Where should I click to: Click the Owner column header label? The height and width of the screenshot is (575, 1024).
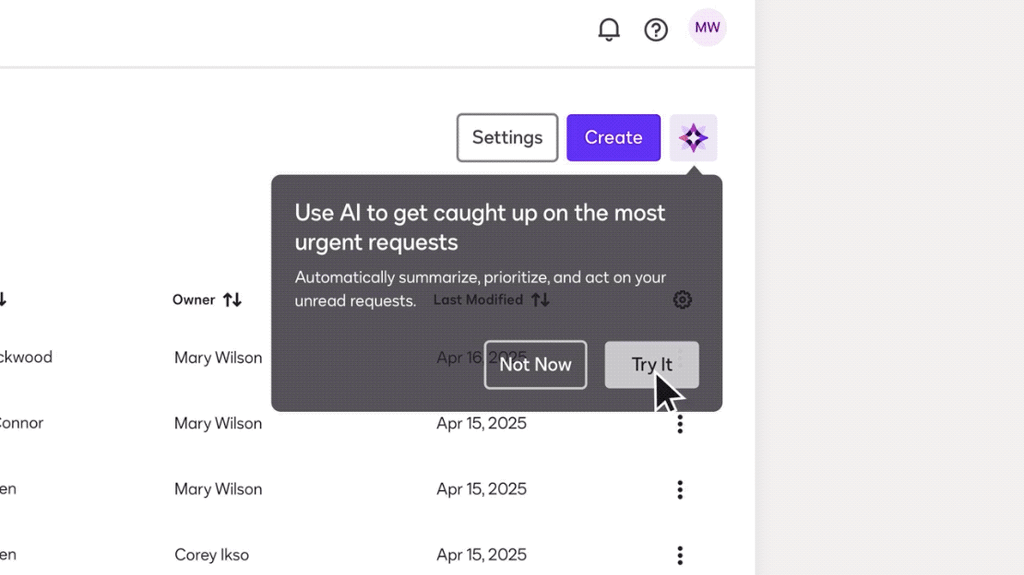(193, 300)
